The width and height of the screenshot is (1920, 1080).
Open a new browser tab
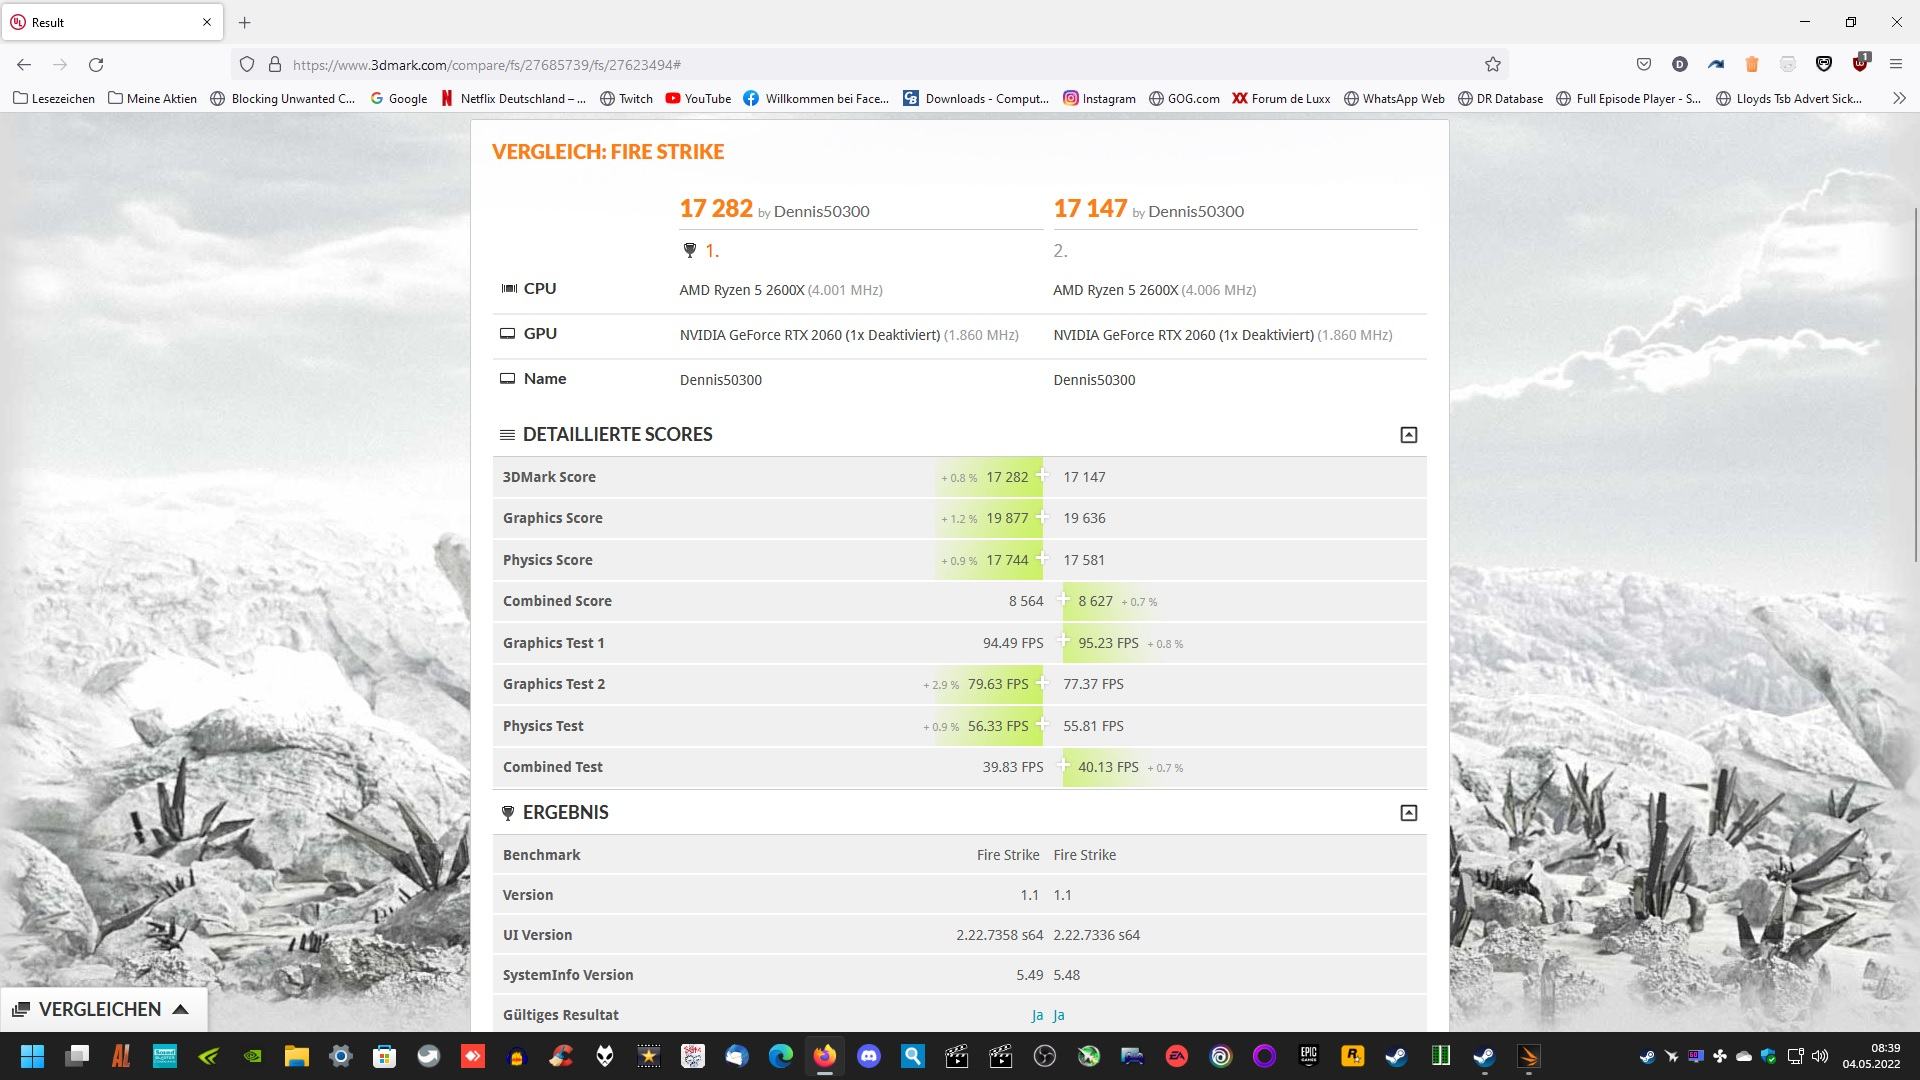point(245,22)
